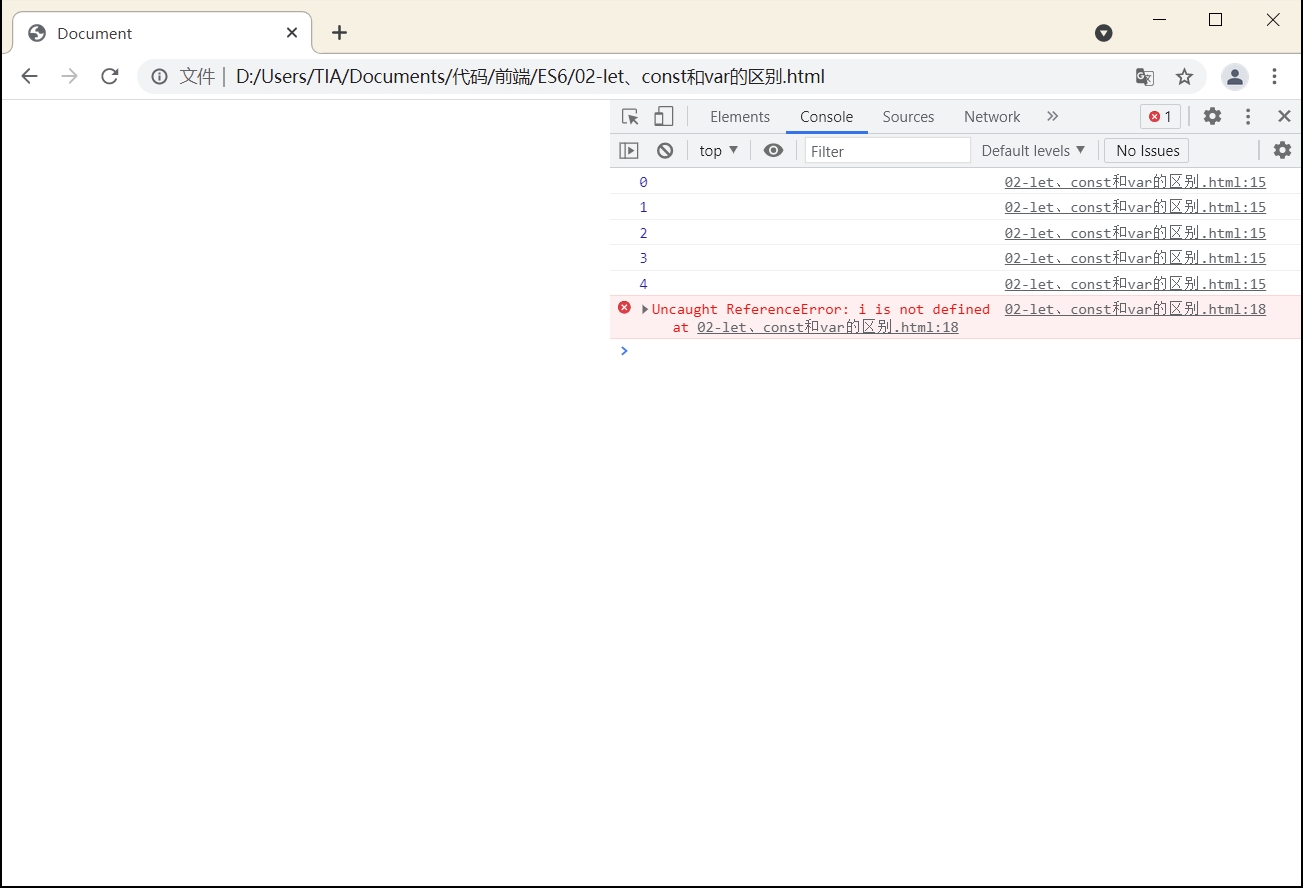Open the Default levels dropdown

coord(1033,151)
